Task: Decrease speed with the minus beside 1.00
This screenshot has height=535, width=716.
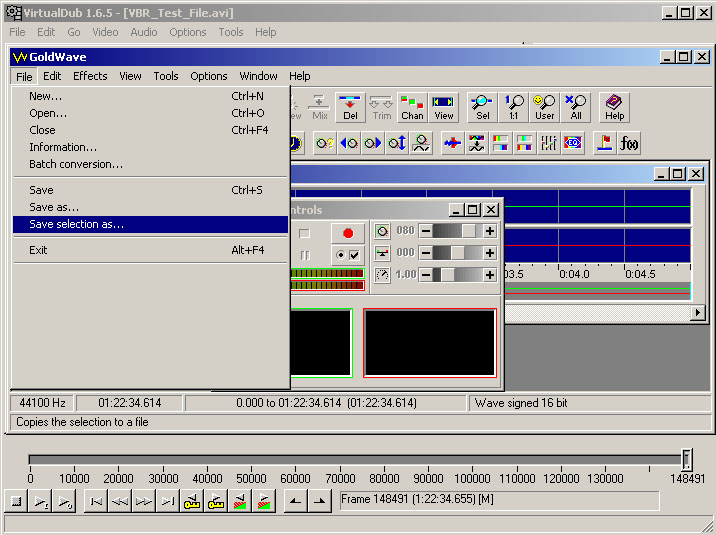Action: pos(426,275)
